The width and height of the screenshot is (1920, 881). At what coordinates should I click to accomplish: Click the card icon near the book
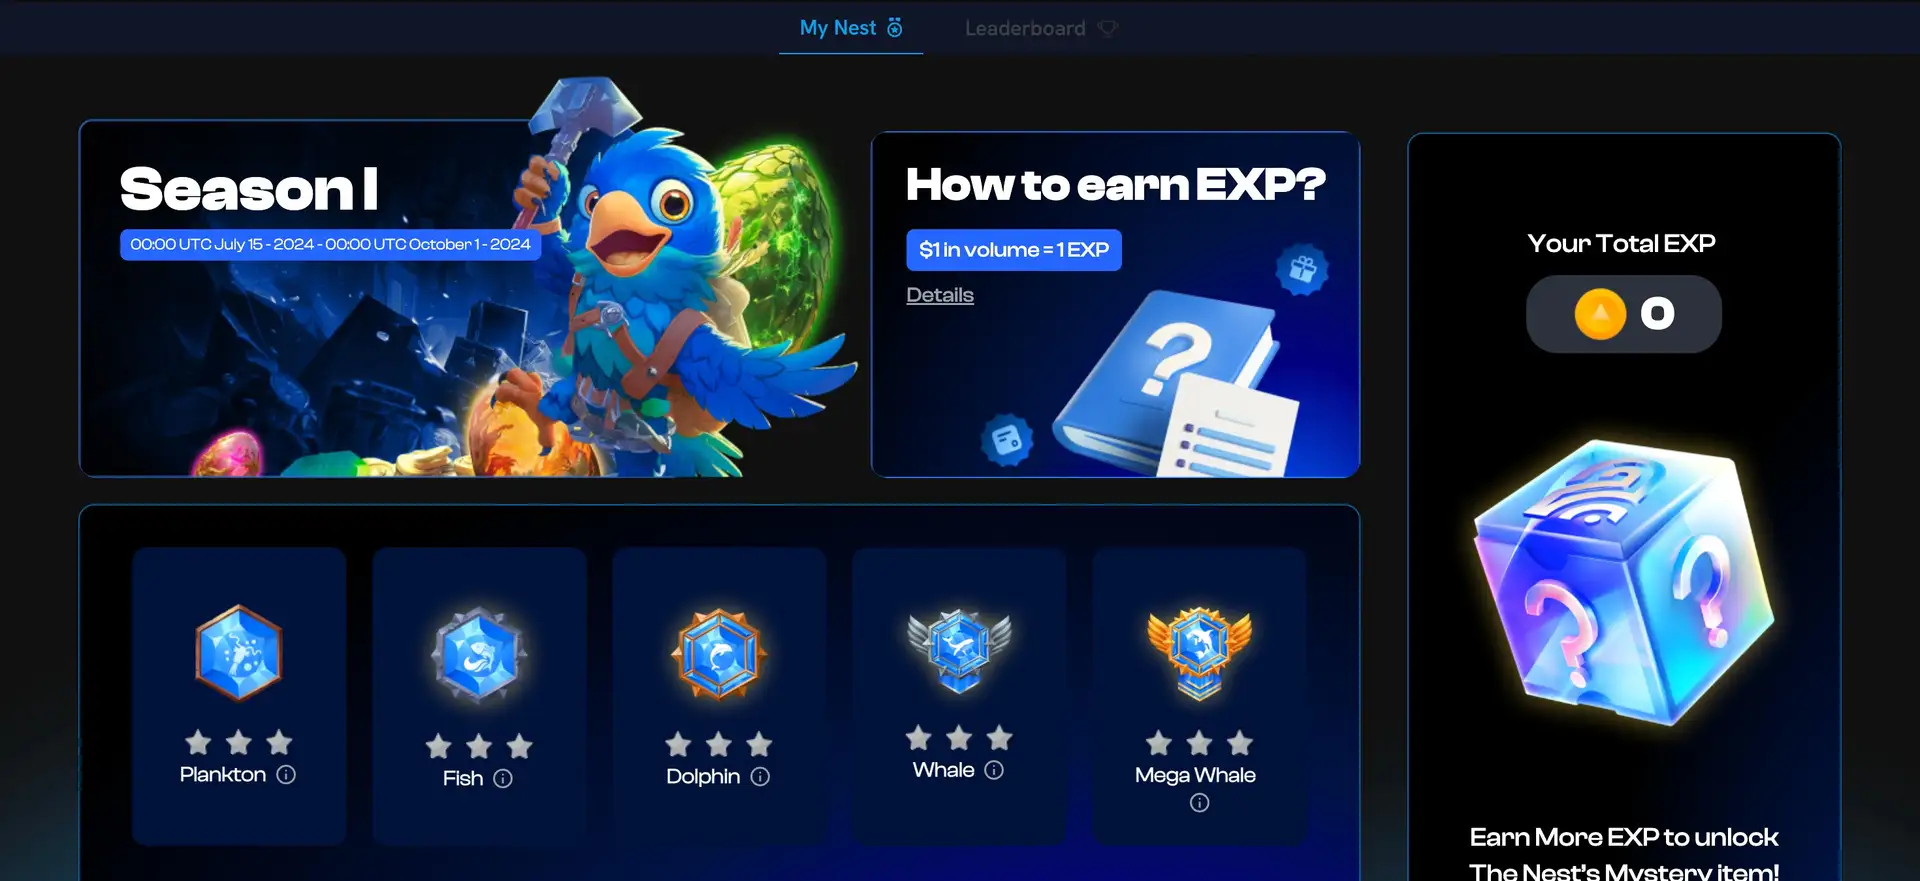(1007, 440)
